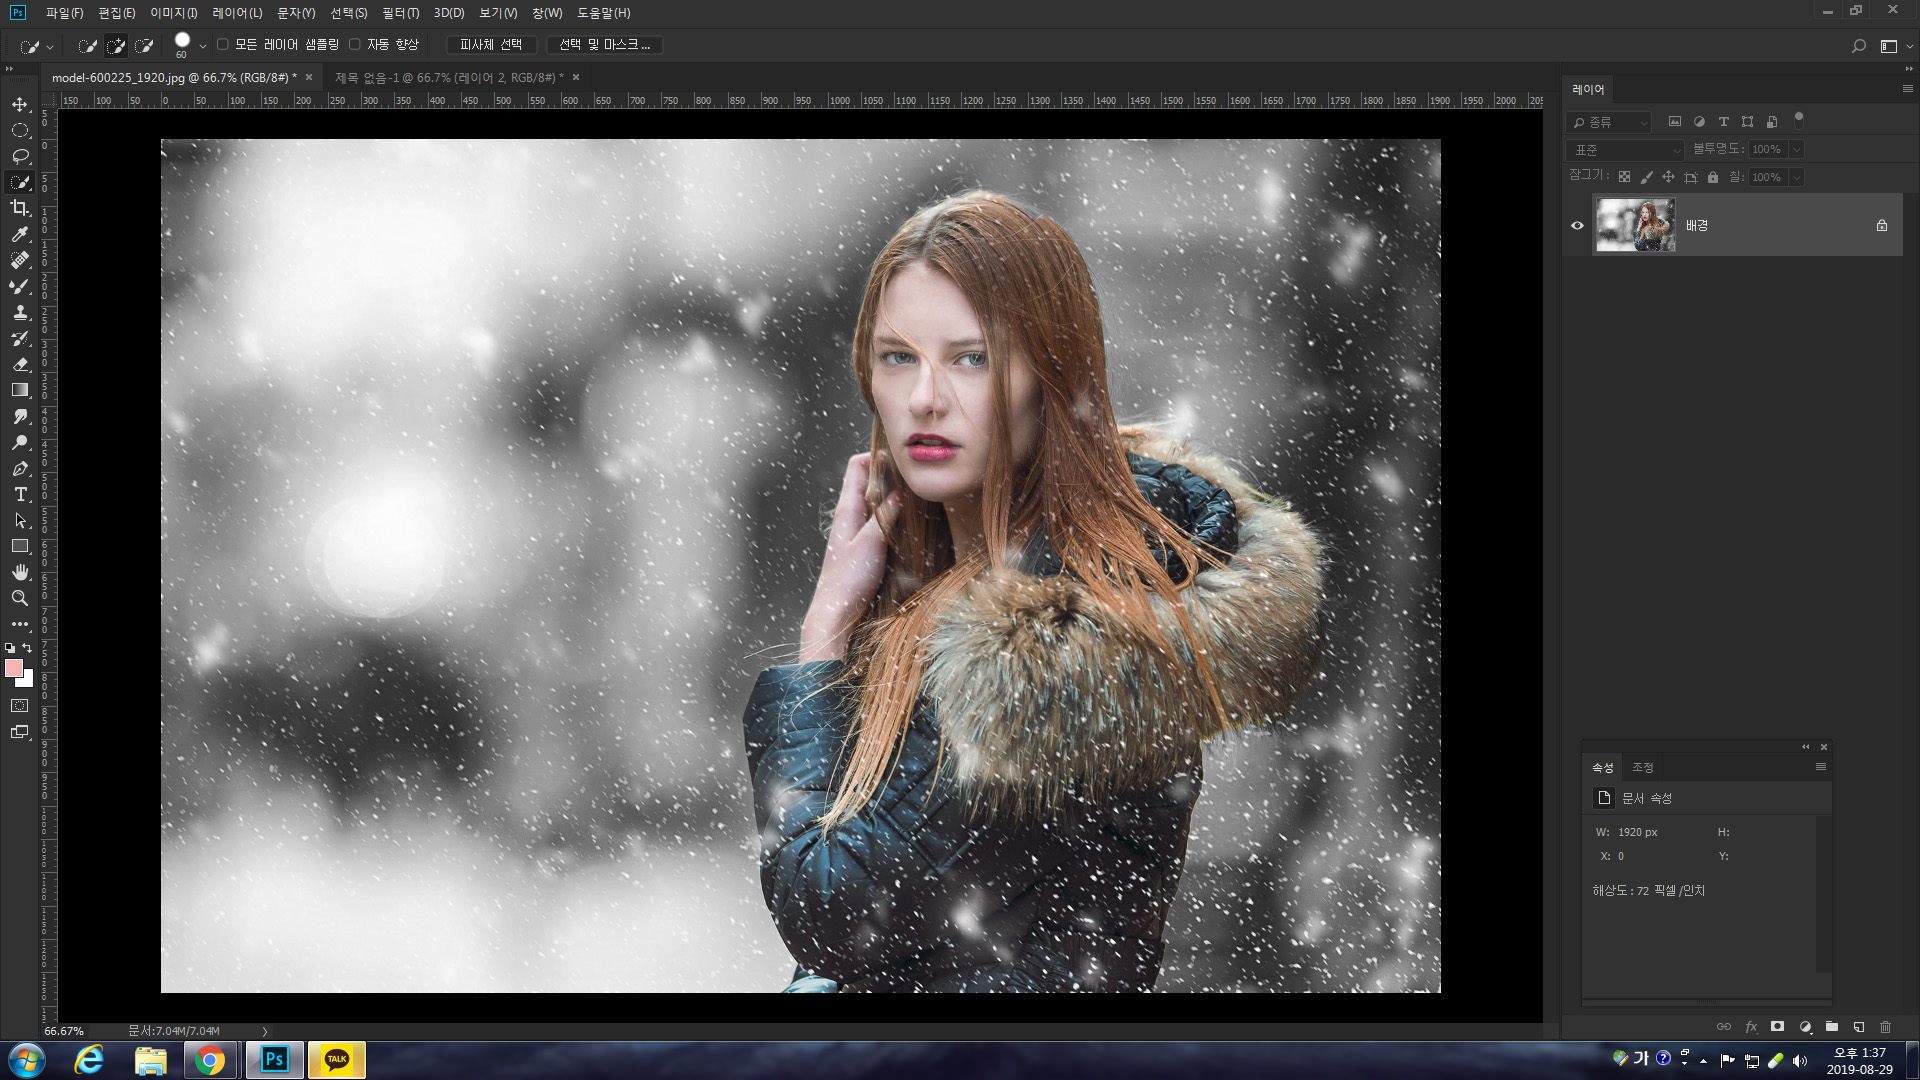Hide the 배경 layer visibility eye
Screen dimensions: 1920x1080
(1577, 225)
